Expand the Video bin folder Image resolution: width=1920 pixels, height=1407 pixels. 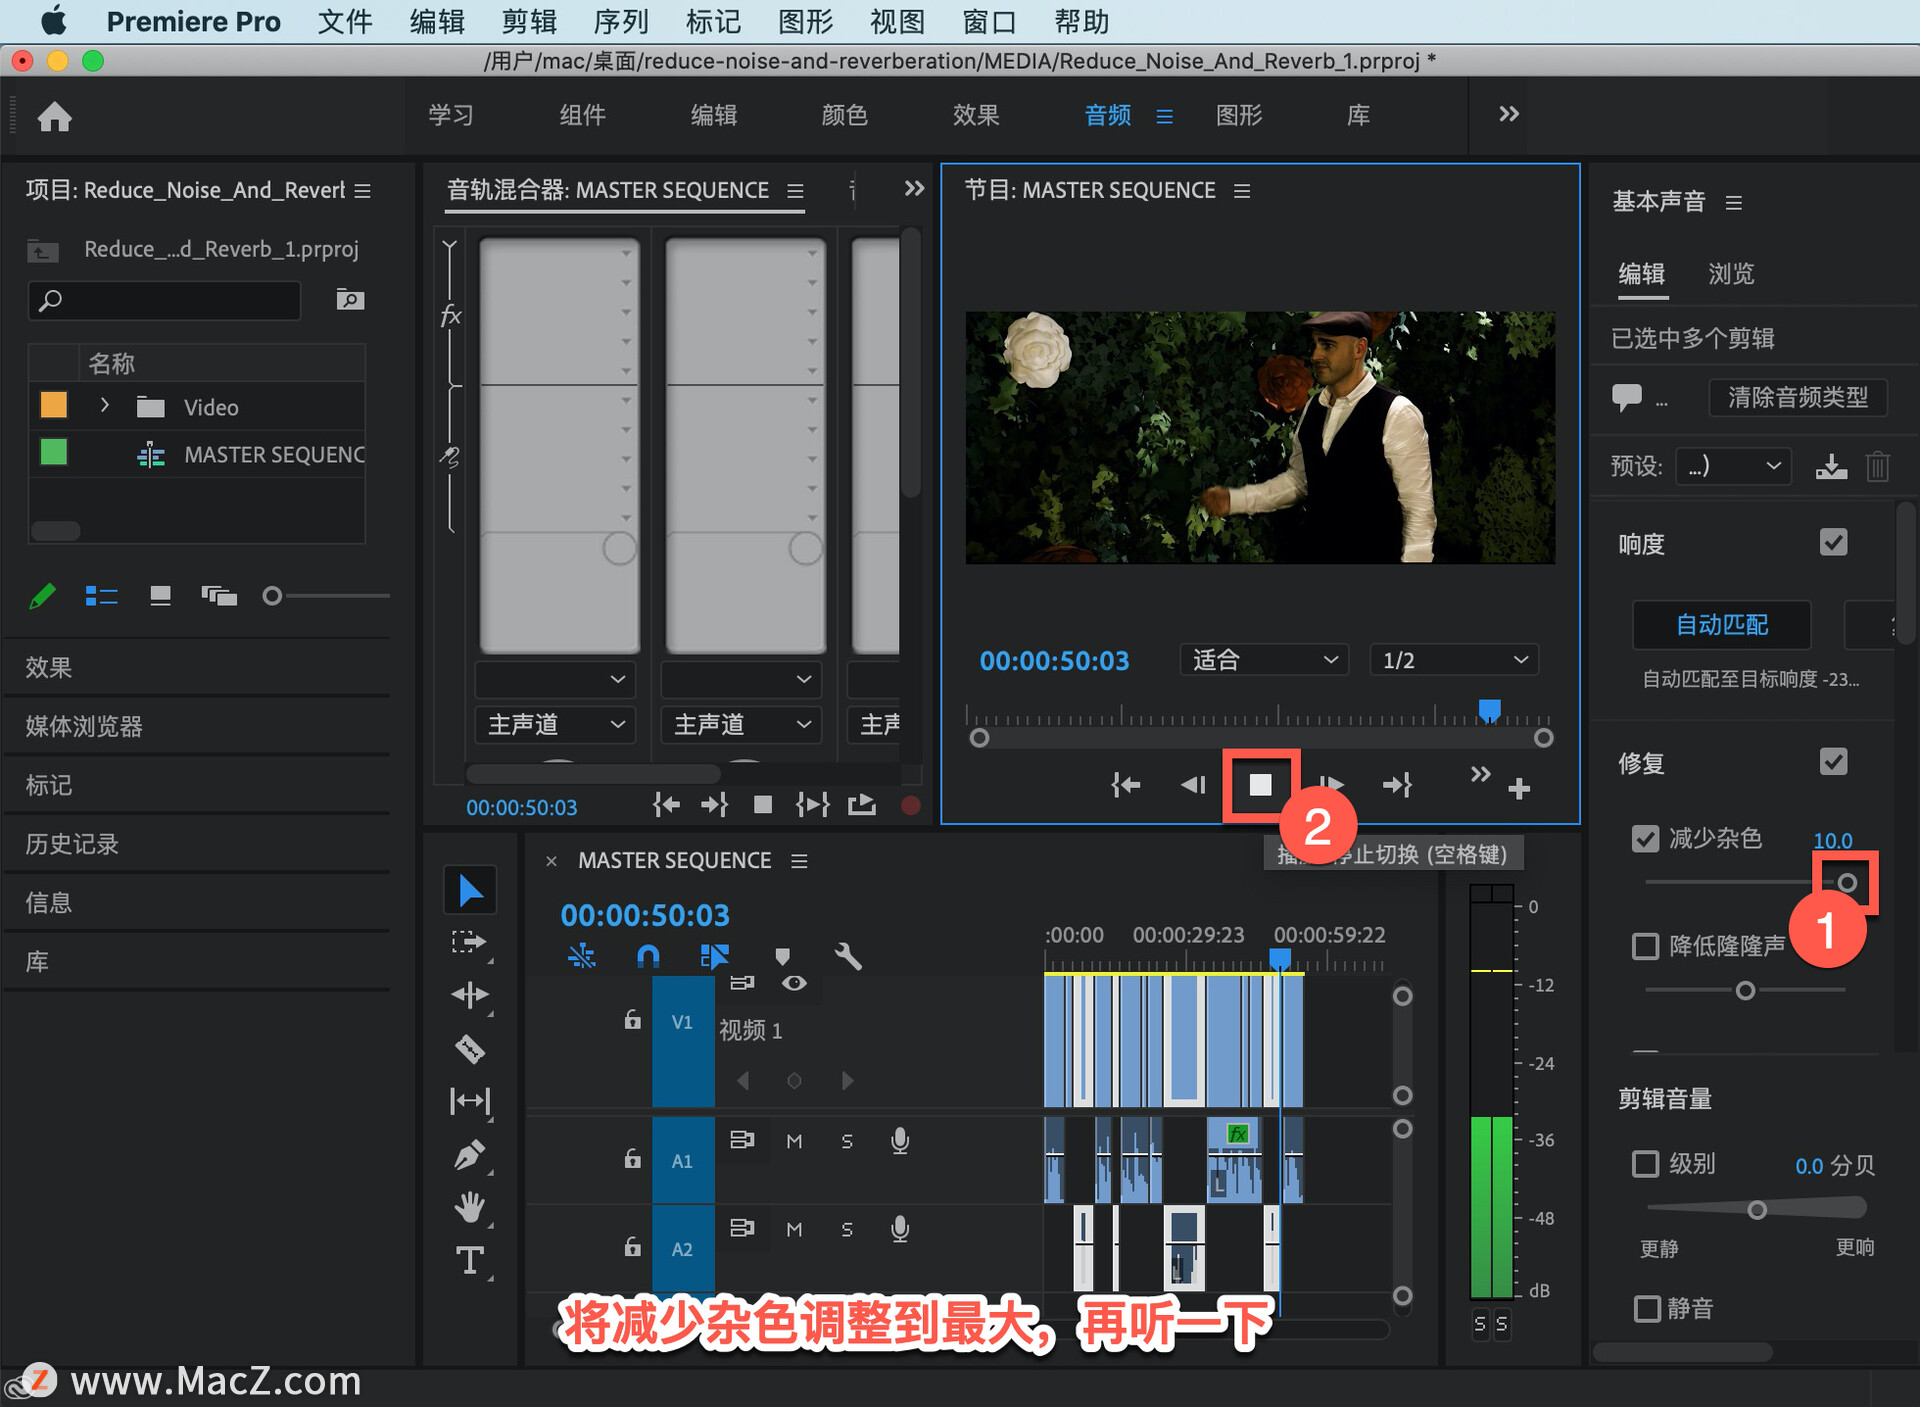[x=104, y=406]
